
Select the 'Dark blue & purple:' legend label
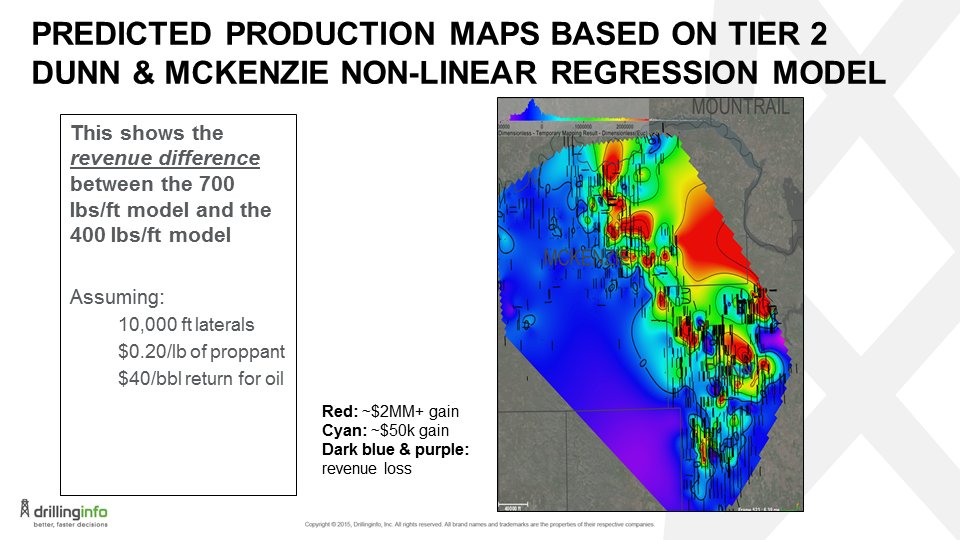click(x=396, y=449)
